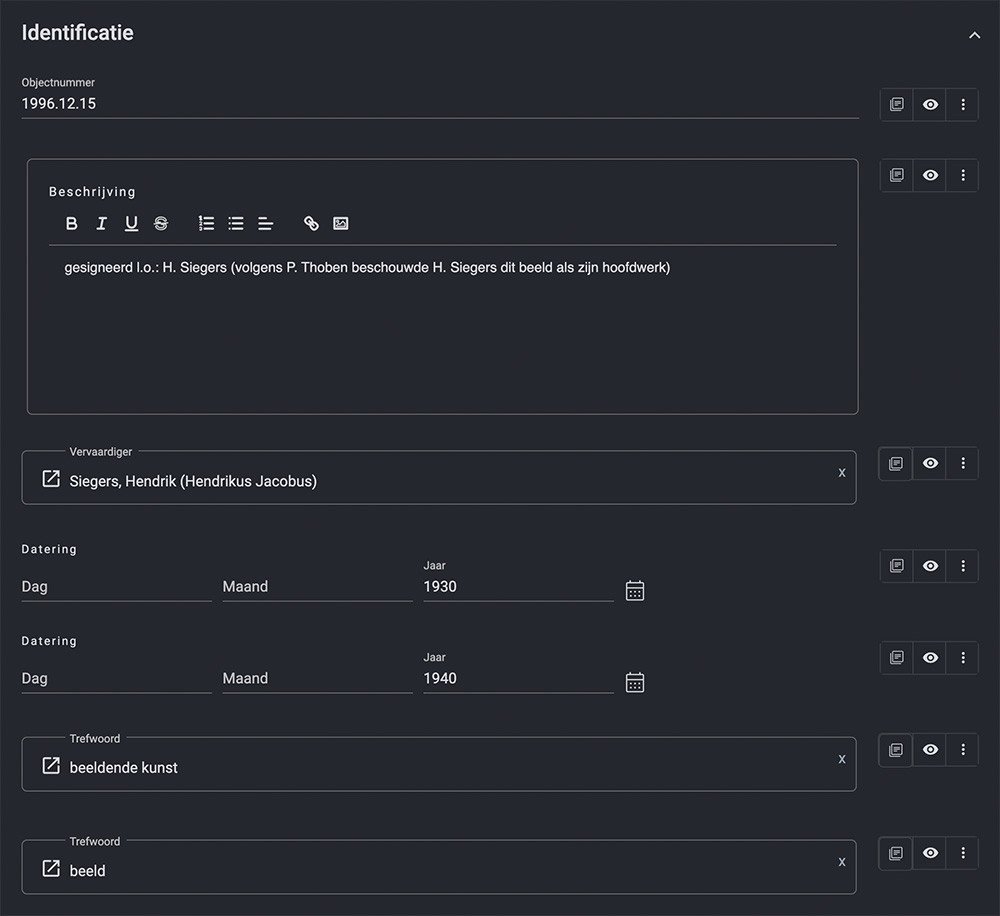Toggle italic formatting in Beschrijving editor
1000x916 pixels.
tap(101, 223)
